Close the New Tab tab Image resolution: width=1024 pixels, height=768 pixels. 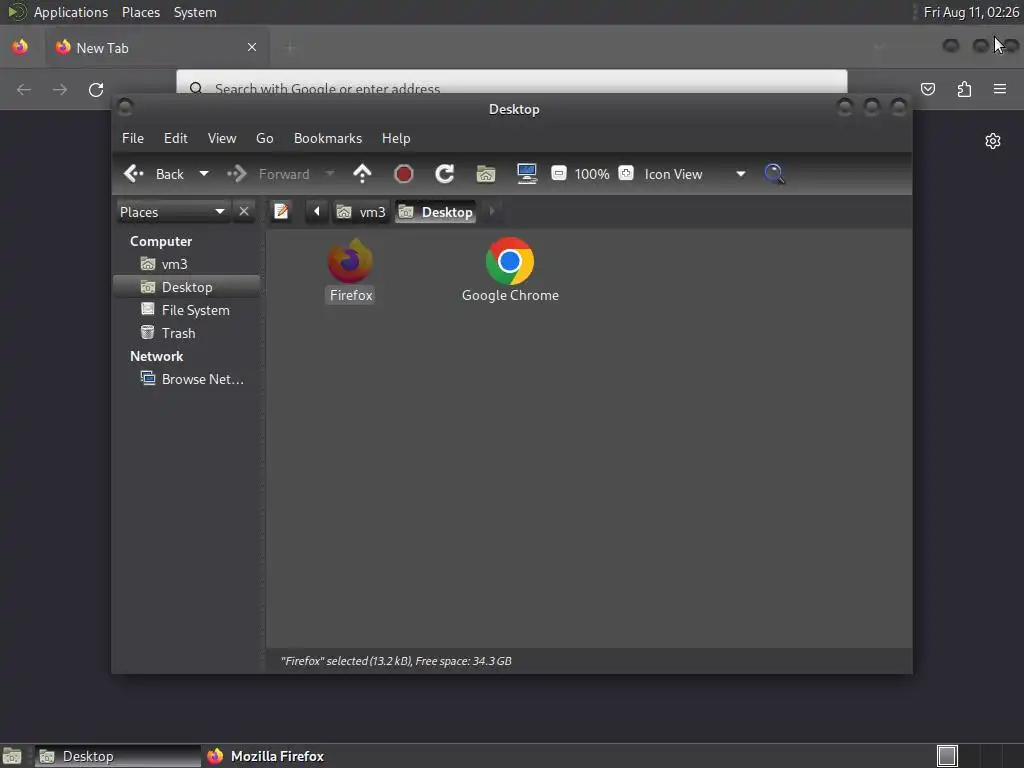coord(252,47)
